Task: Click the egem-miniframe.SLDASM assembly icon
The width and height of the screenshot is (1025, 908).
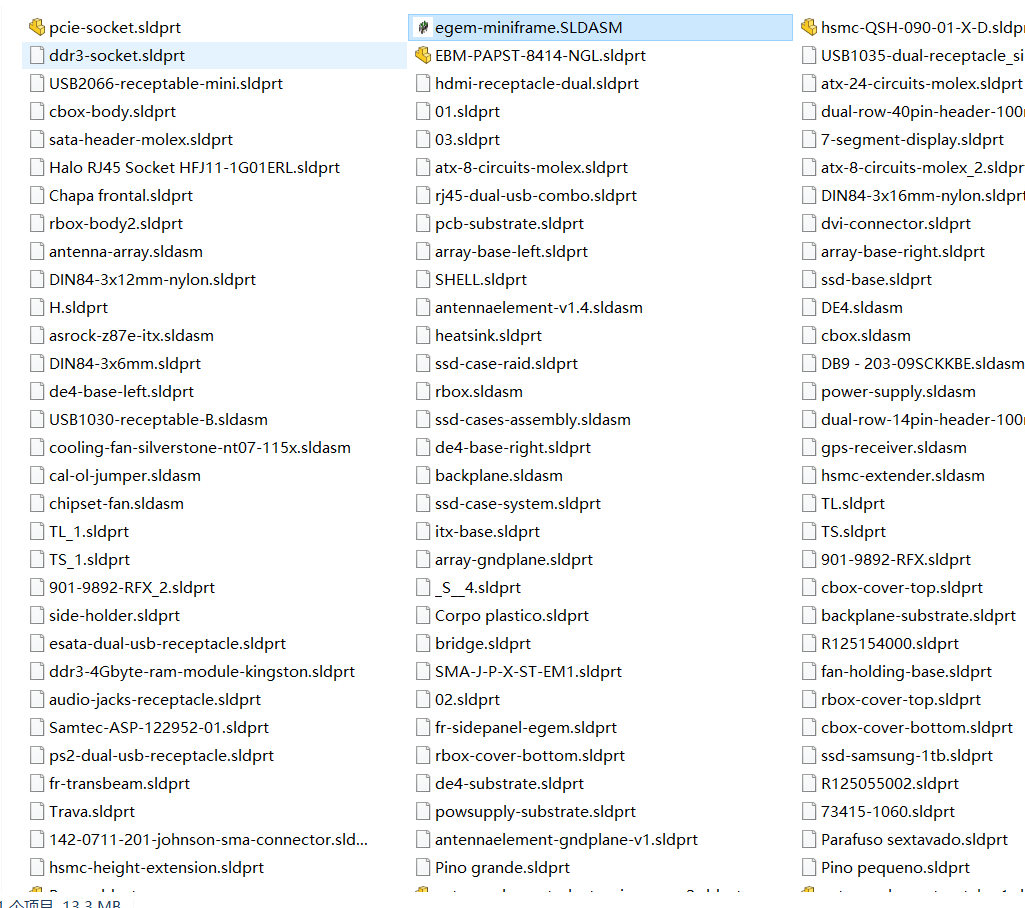Action: [x=423, y=27]
